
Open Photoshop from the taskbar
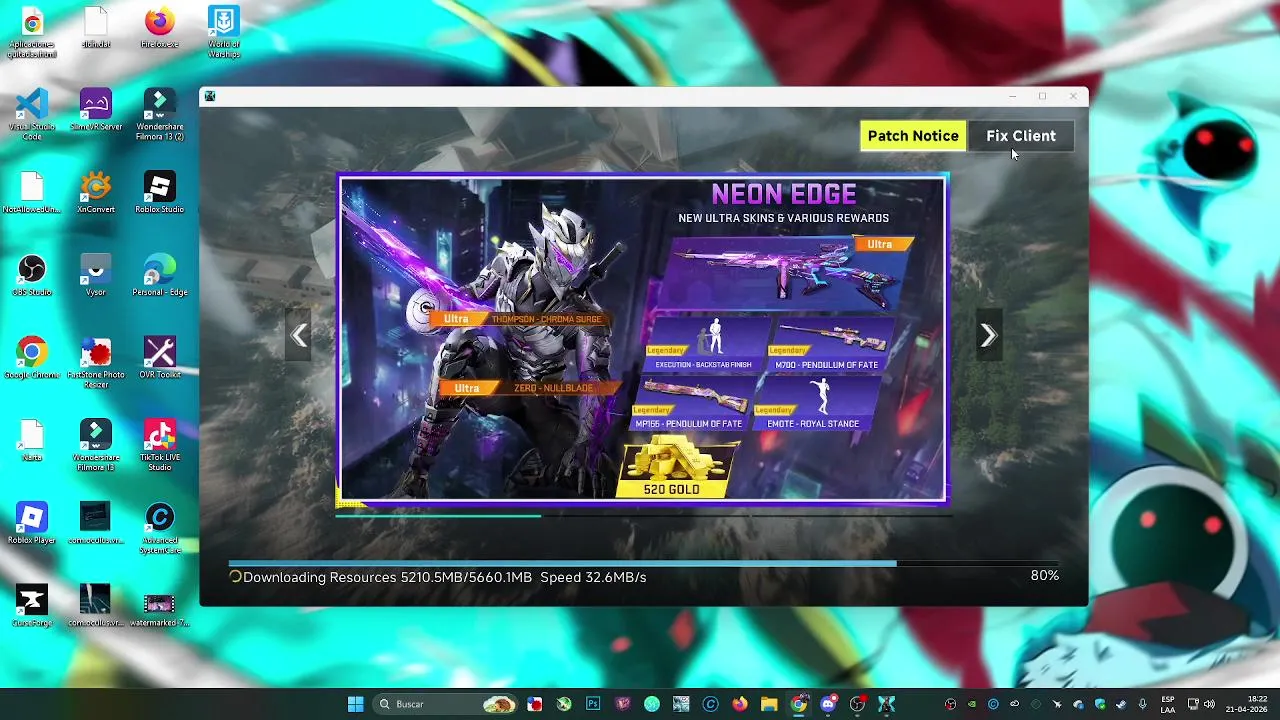(593, 704)
